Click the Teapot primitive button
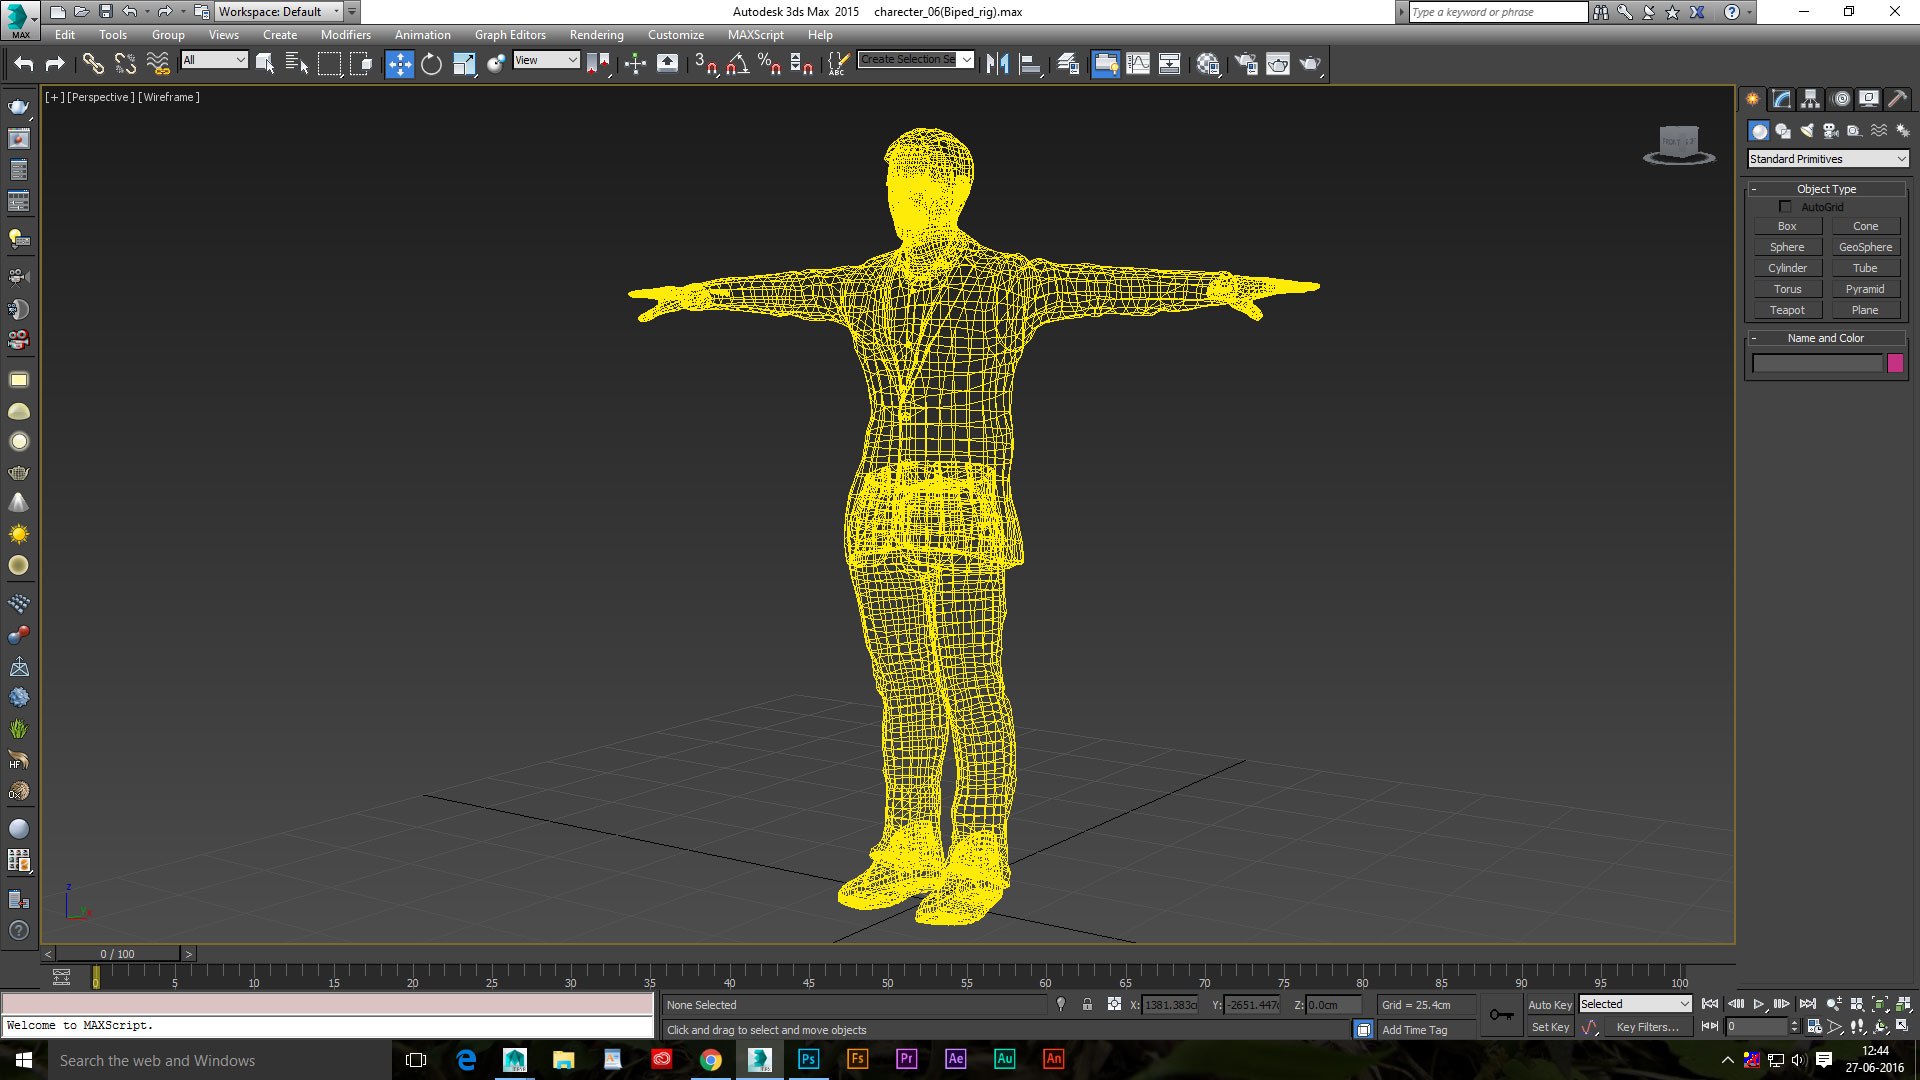The height and width of the screenshot is (1080, 1920). [1787, 310]
